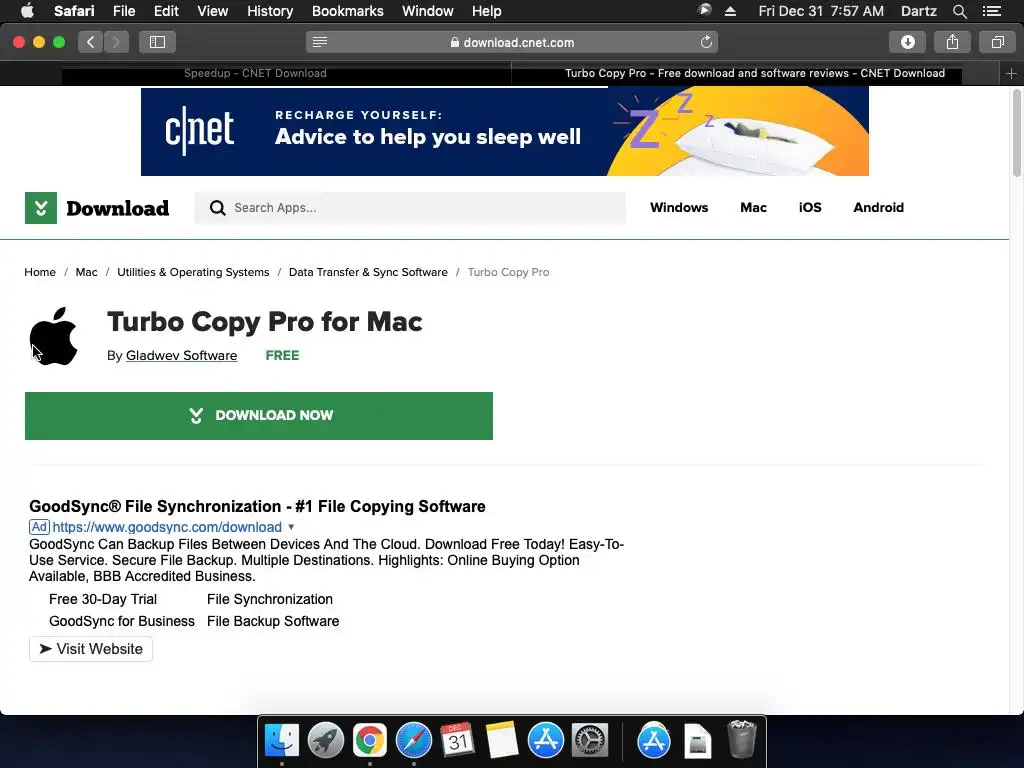Click the download.cnet.com address bar
The image size is (1024, 768).
pyautogui.click(x=512, y=42)
